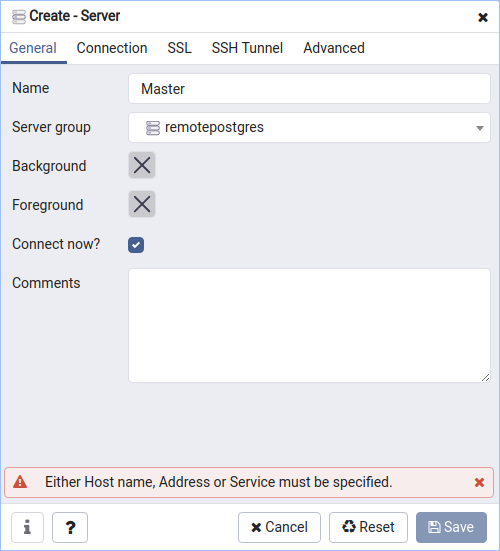Click the Comments resize handle
The width and height of the screenshot is (500, 551).
486,378
